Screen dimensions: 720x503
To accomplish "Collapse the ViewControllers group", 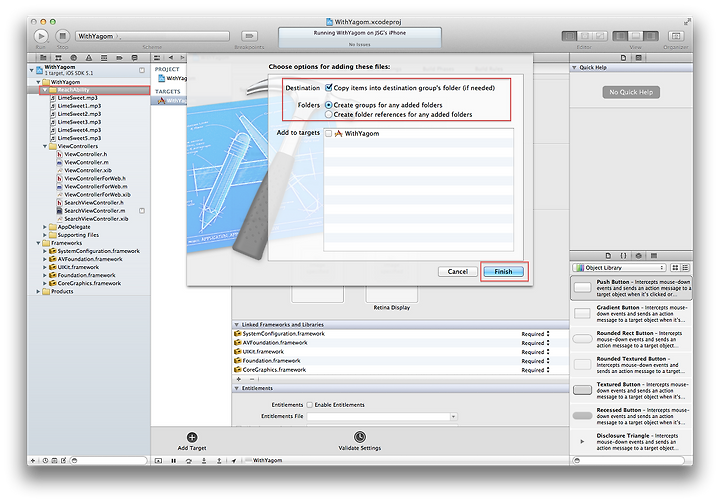I will coord(45,146).
